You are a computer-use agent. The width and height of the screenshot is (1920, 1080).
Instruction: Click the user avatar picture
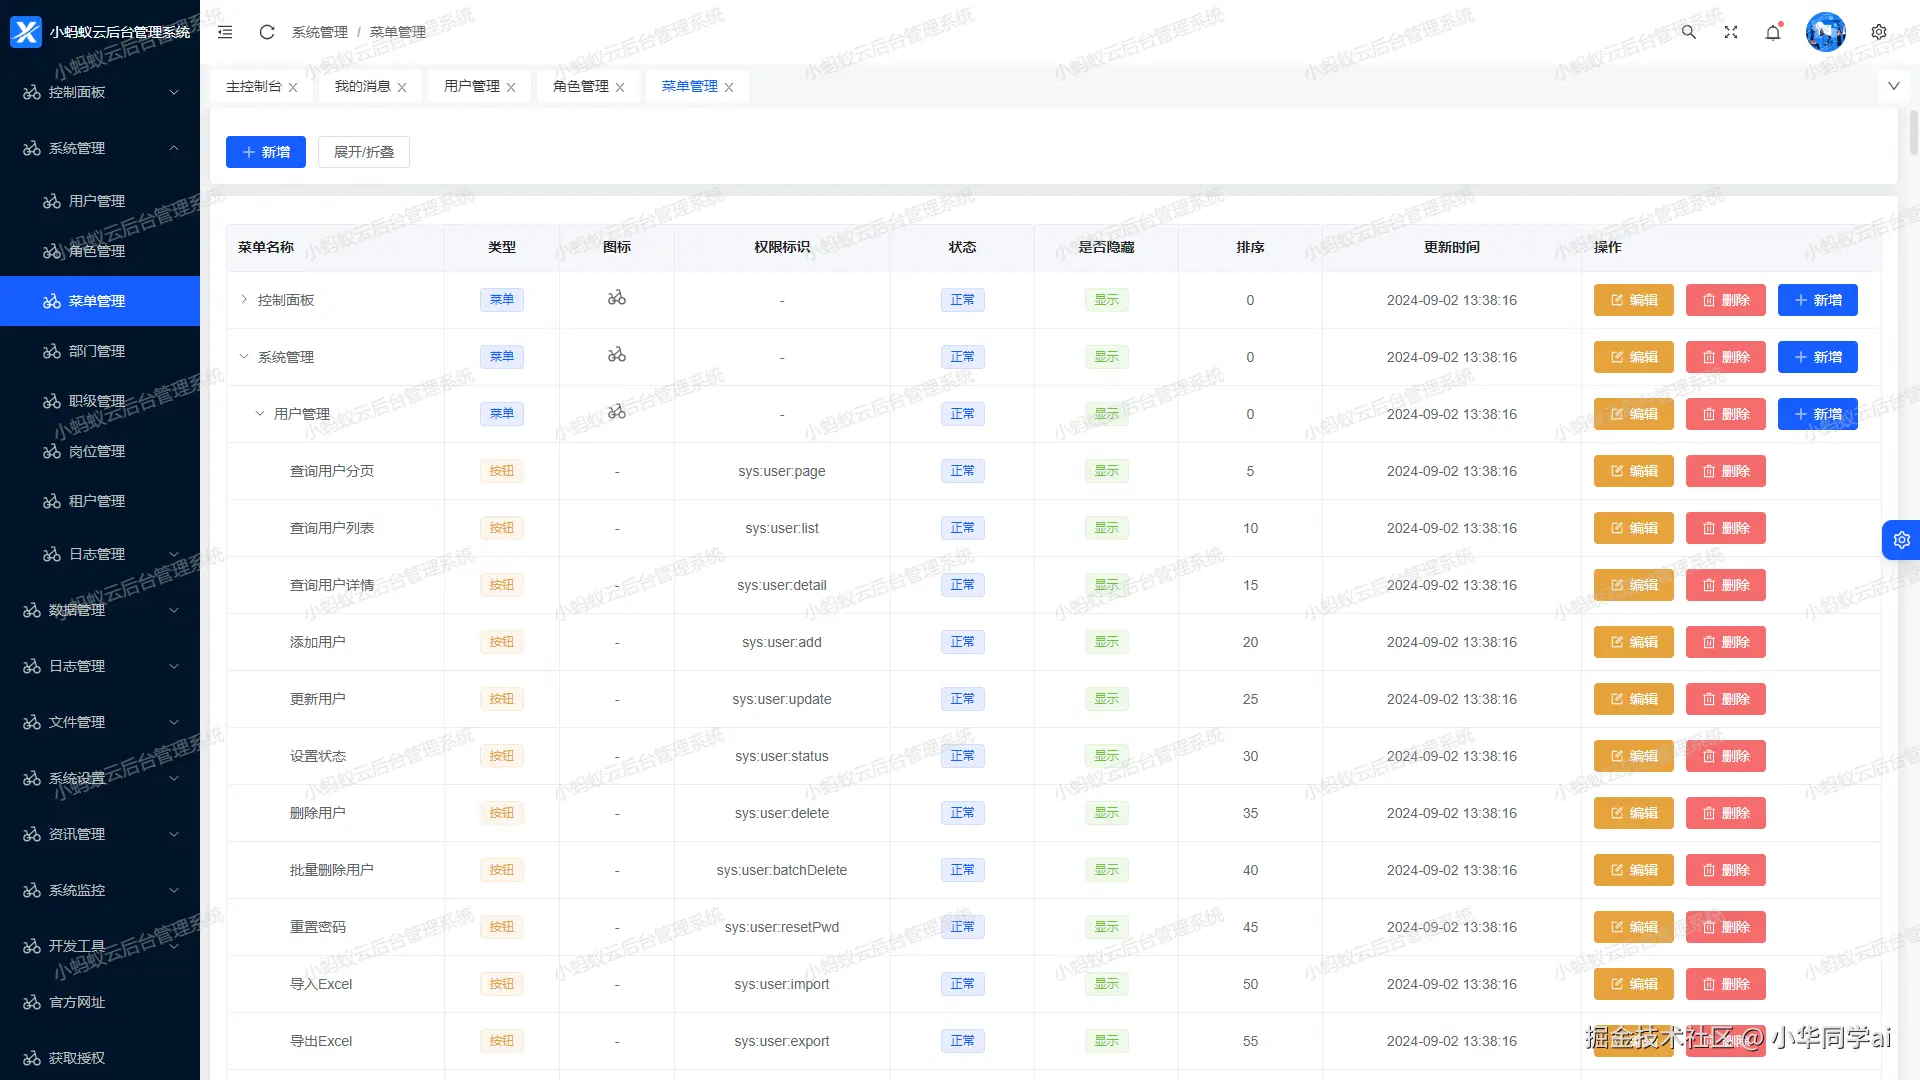(1825, 32)
